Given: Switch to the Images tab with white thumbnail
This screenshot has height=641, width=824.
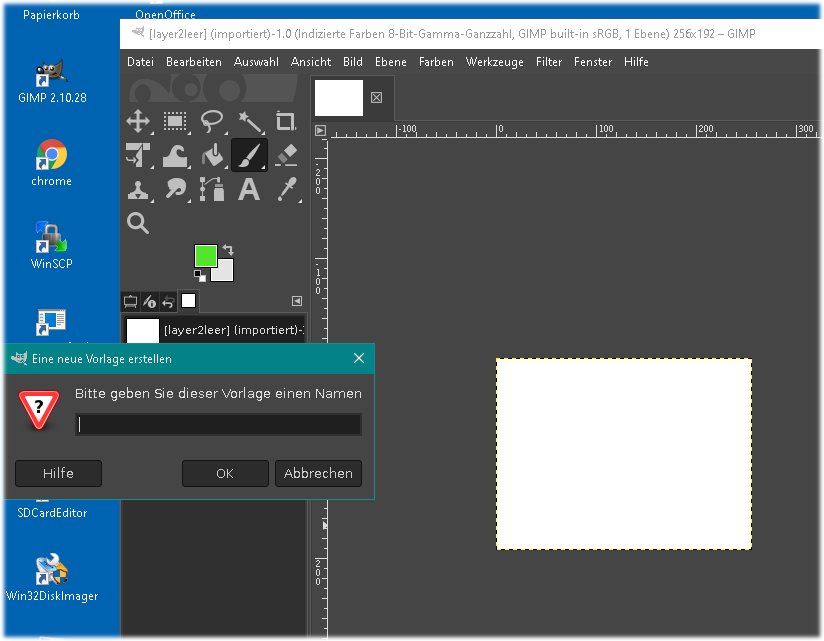Looking at the screenshot, I should pyautogui.click(x=188, y=301).
